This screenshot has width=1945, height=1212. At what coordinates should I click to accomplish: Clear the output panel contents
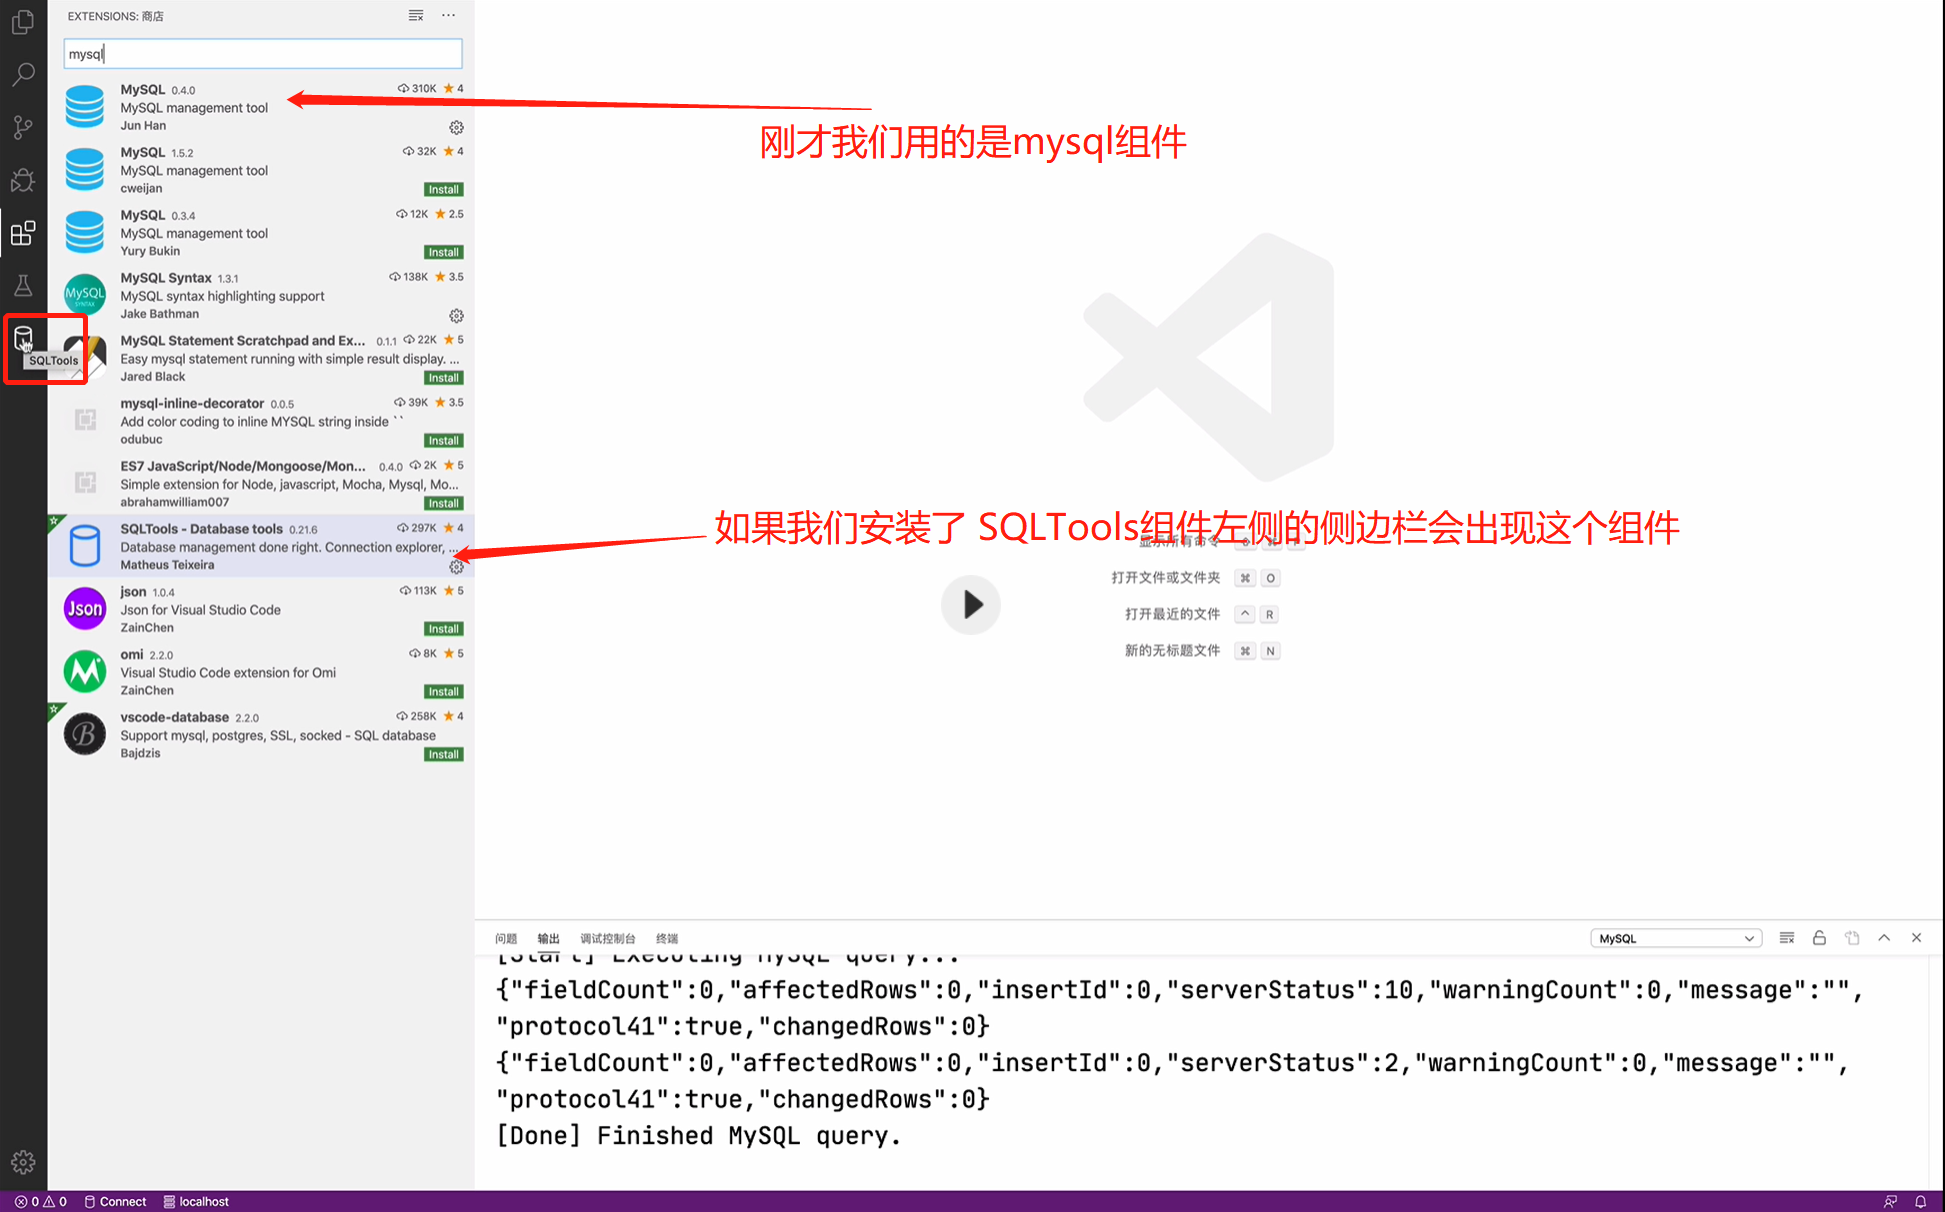tap(1787, 938)
